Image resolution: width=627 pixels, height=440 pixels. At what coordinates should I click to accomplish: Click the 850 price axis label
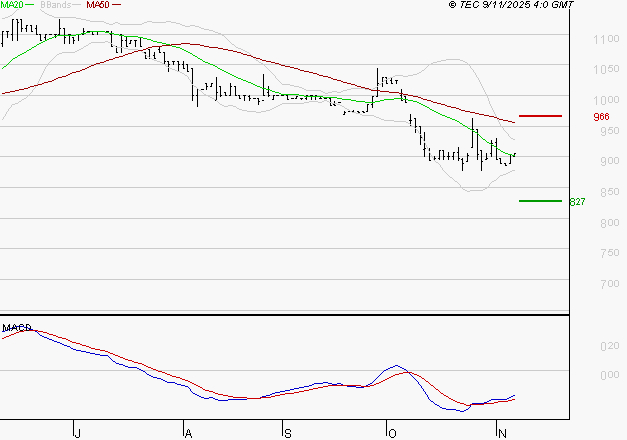(x=610, y=192)
